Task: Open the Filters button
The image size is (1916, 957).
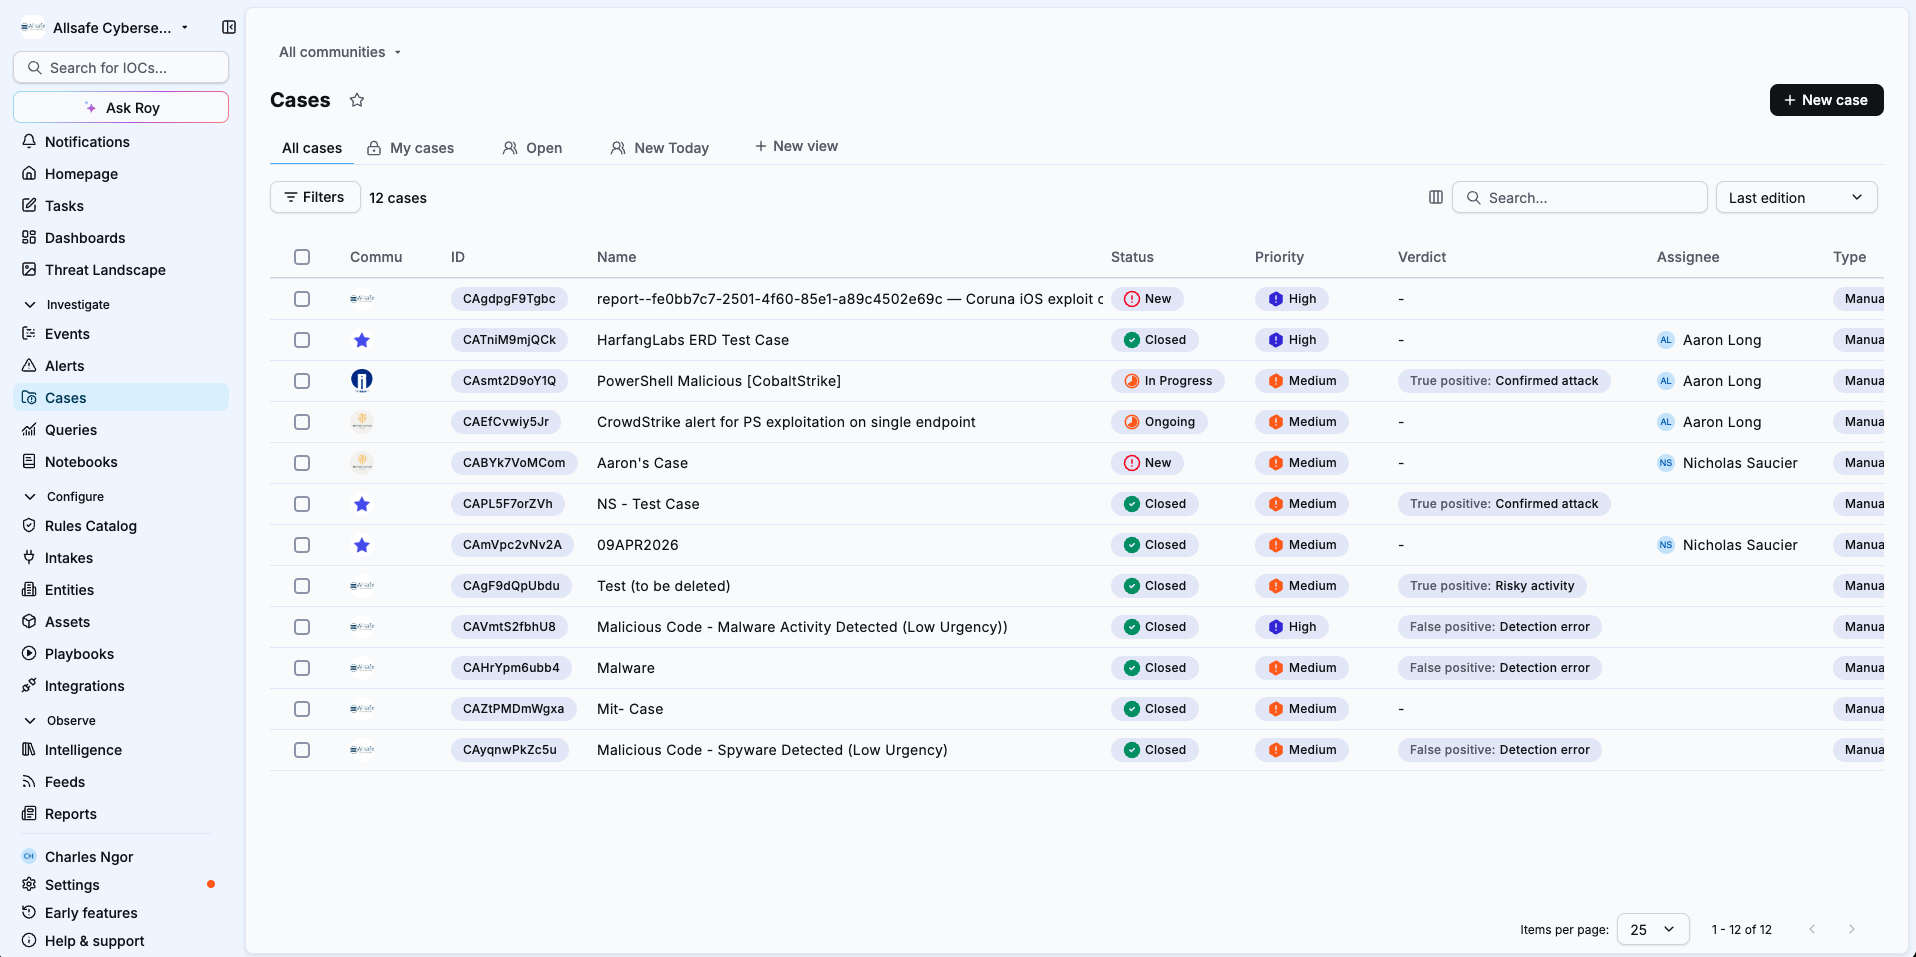Action: pyautogui.click(x=315, y=197)
